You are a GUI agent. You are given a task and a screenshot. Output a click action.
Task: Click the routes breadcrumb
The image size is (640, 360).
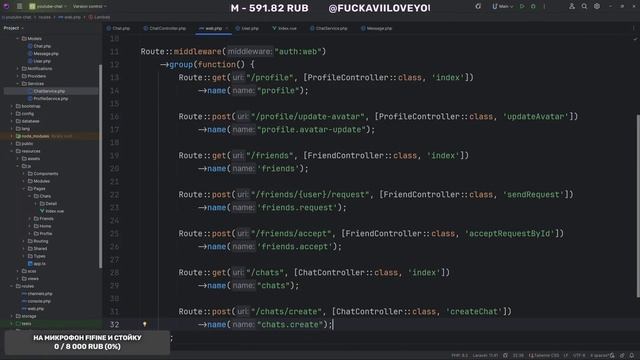(44, 17)
